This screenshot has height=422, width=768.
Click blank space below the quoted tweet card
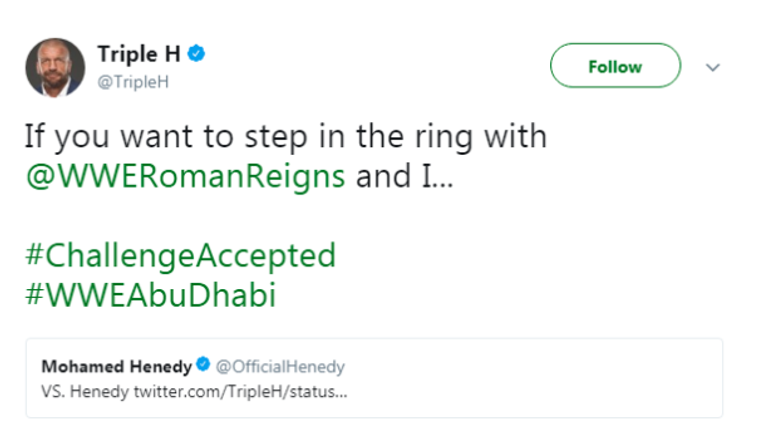coord(384,418)
